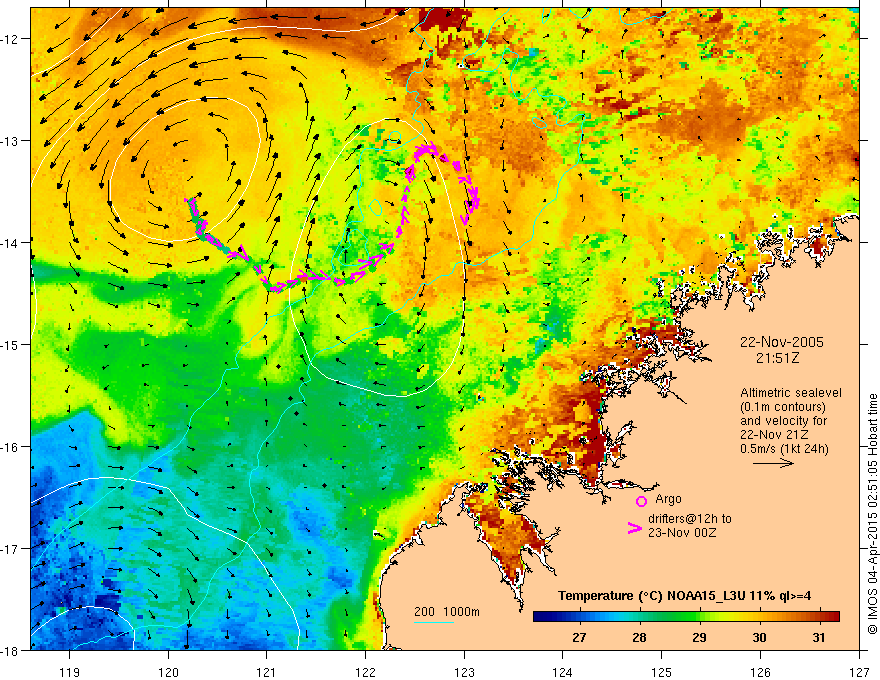Image resolution: width=880 pixels, height=680 pixels.
Task: Click the colour bar tick label 27
Action: pos(579,637)
